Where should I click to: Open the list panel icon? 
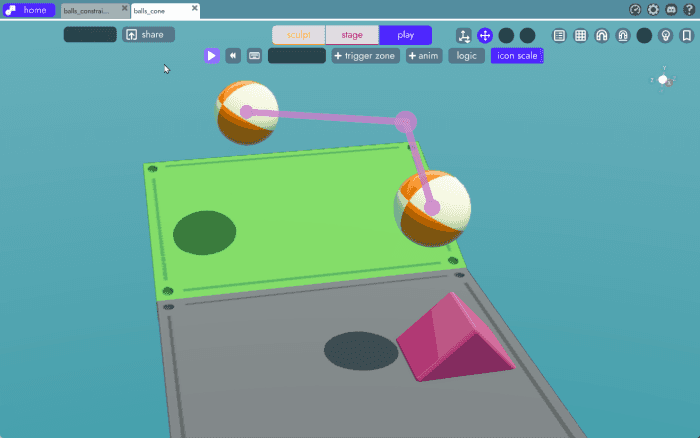559,35
